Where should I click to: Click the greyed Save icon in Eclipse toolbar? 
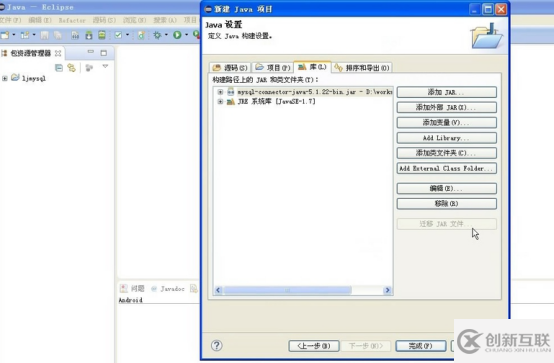click(x=45, y=35)
